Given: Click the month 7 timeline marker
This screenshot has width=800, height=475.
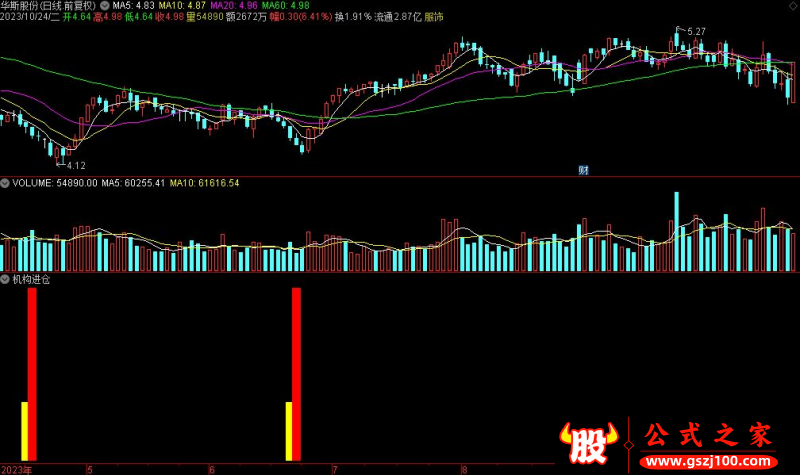Looking at the screenshot, I should tap(335, 470).
